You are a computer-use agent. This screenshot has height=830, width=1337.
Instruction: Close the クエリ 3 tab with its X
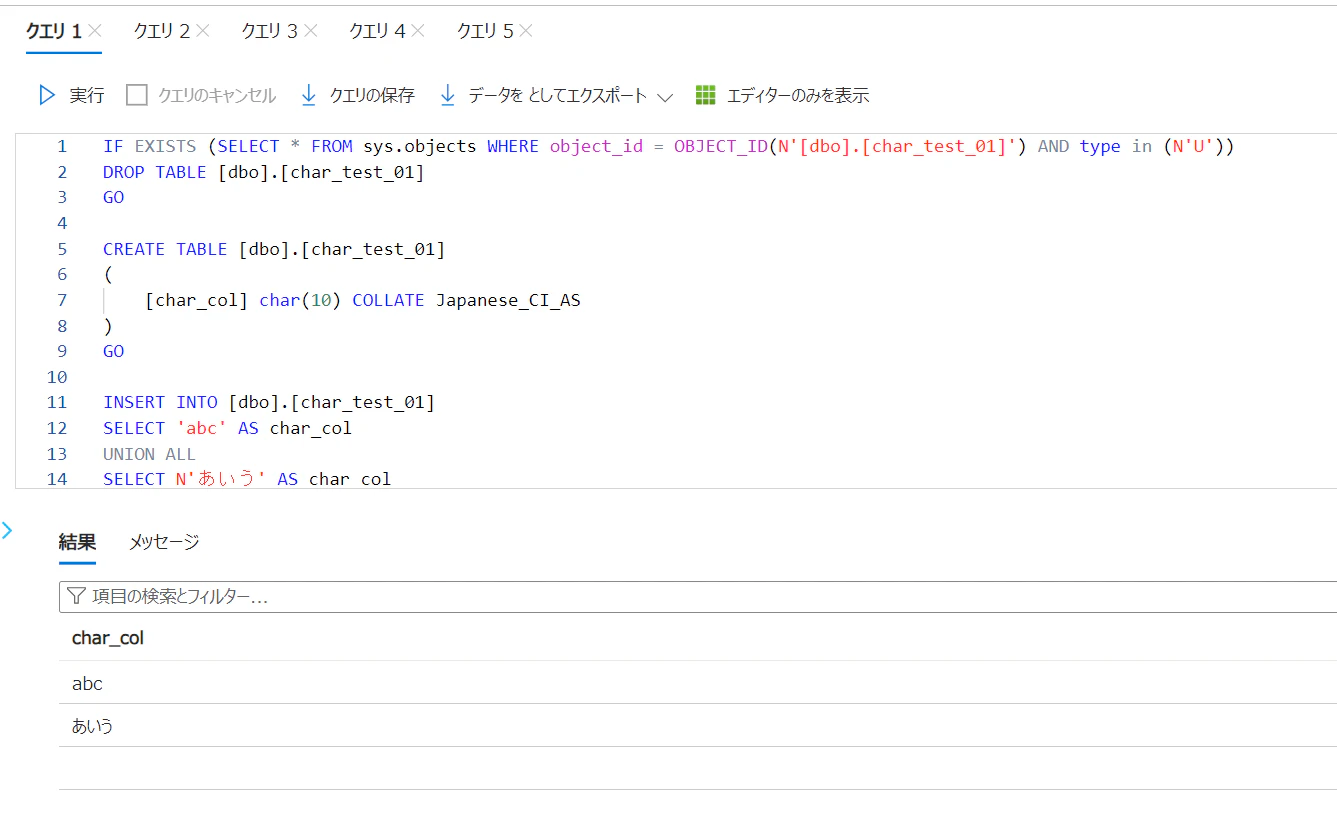coord(310,31)
